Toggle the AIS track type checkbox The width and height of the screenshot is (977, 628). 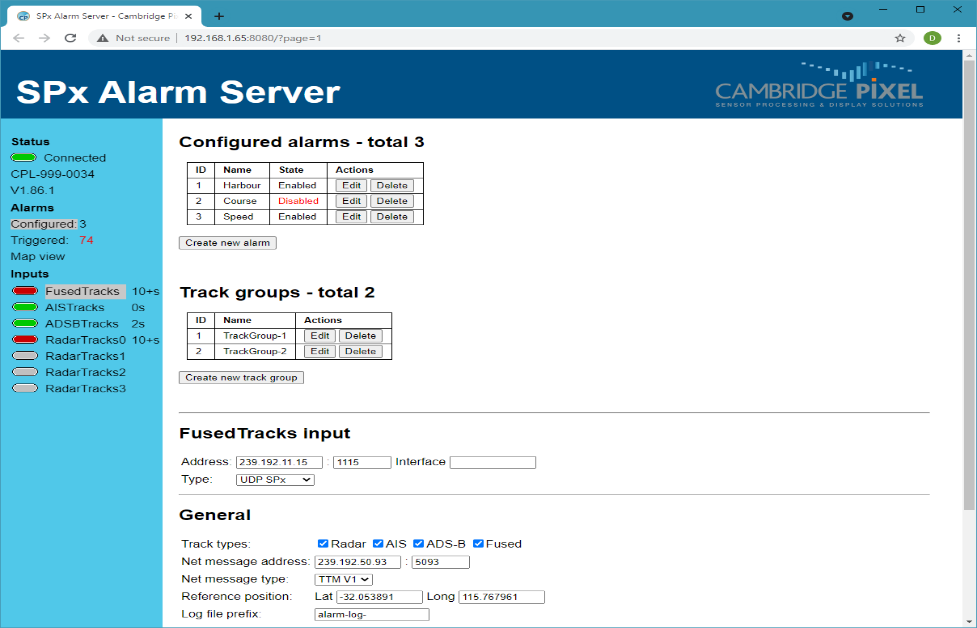tap(378, 544)
